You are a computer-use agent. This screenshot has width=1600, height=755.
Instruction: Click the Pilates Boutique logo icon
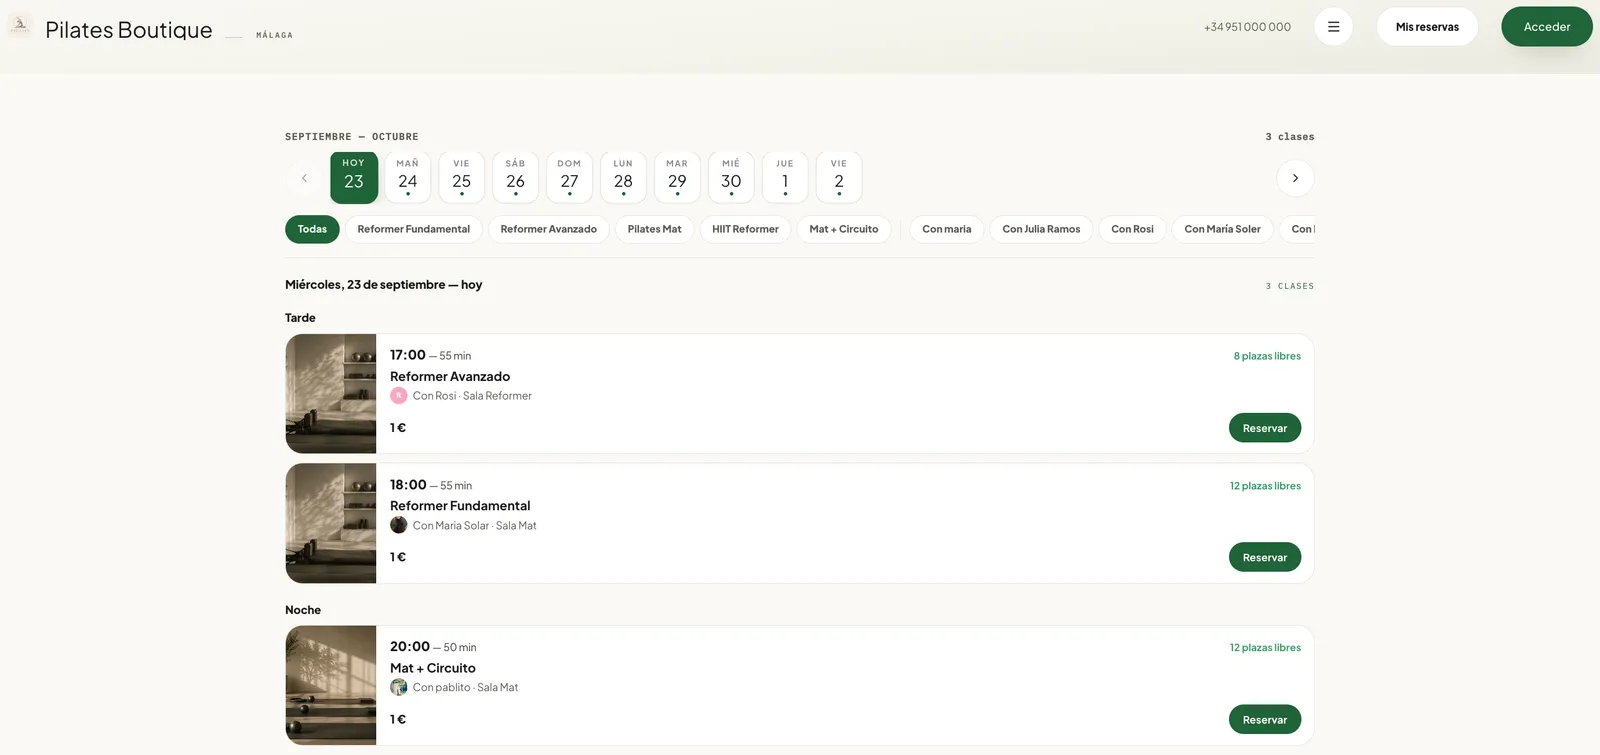point(20,25)
